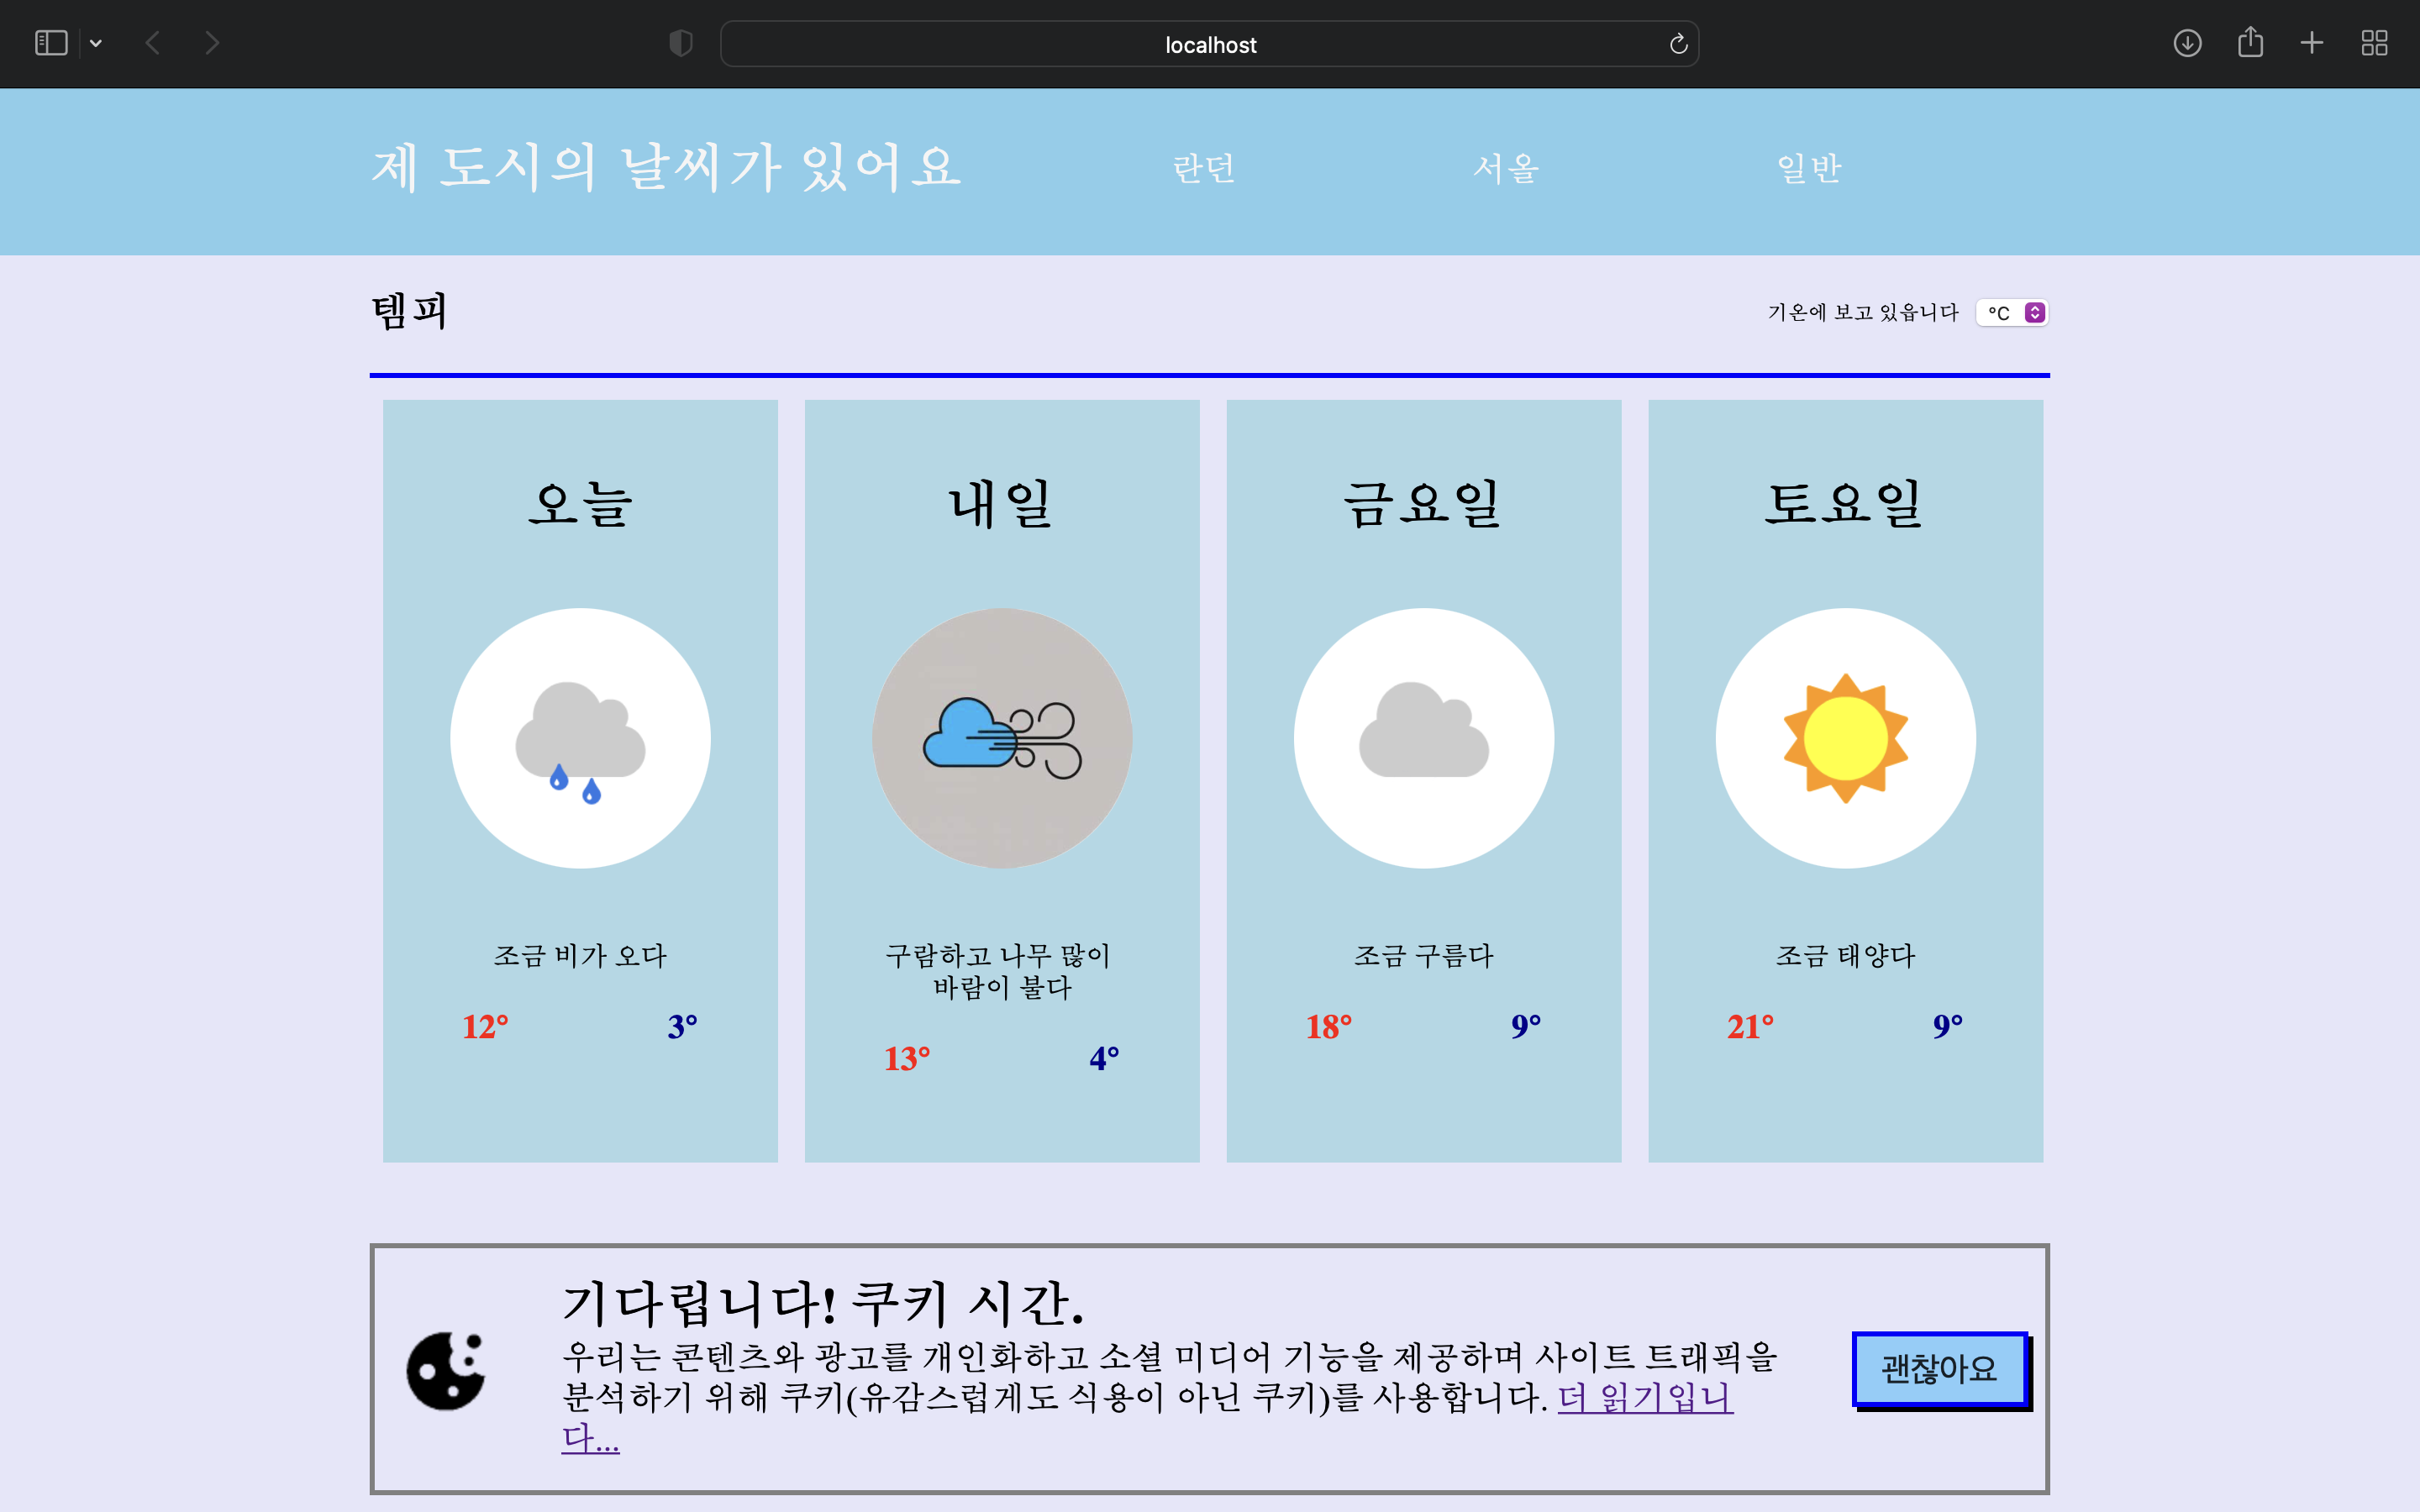Open the sidebar tab group dropdown chevron

click(96, 43)
